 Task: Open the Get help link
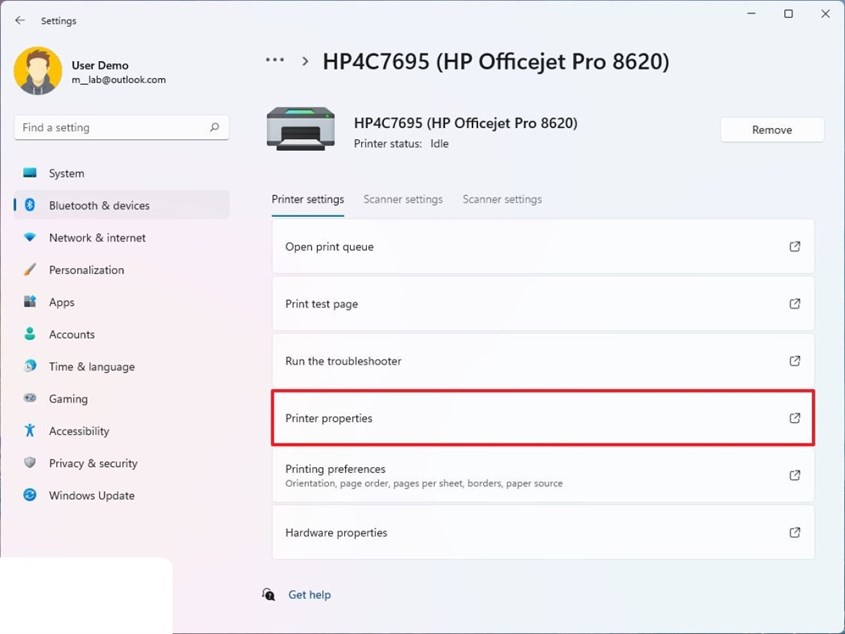309,594
